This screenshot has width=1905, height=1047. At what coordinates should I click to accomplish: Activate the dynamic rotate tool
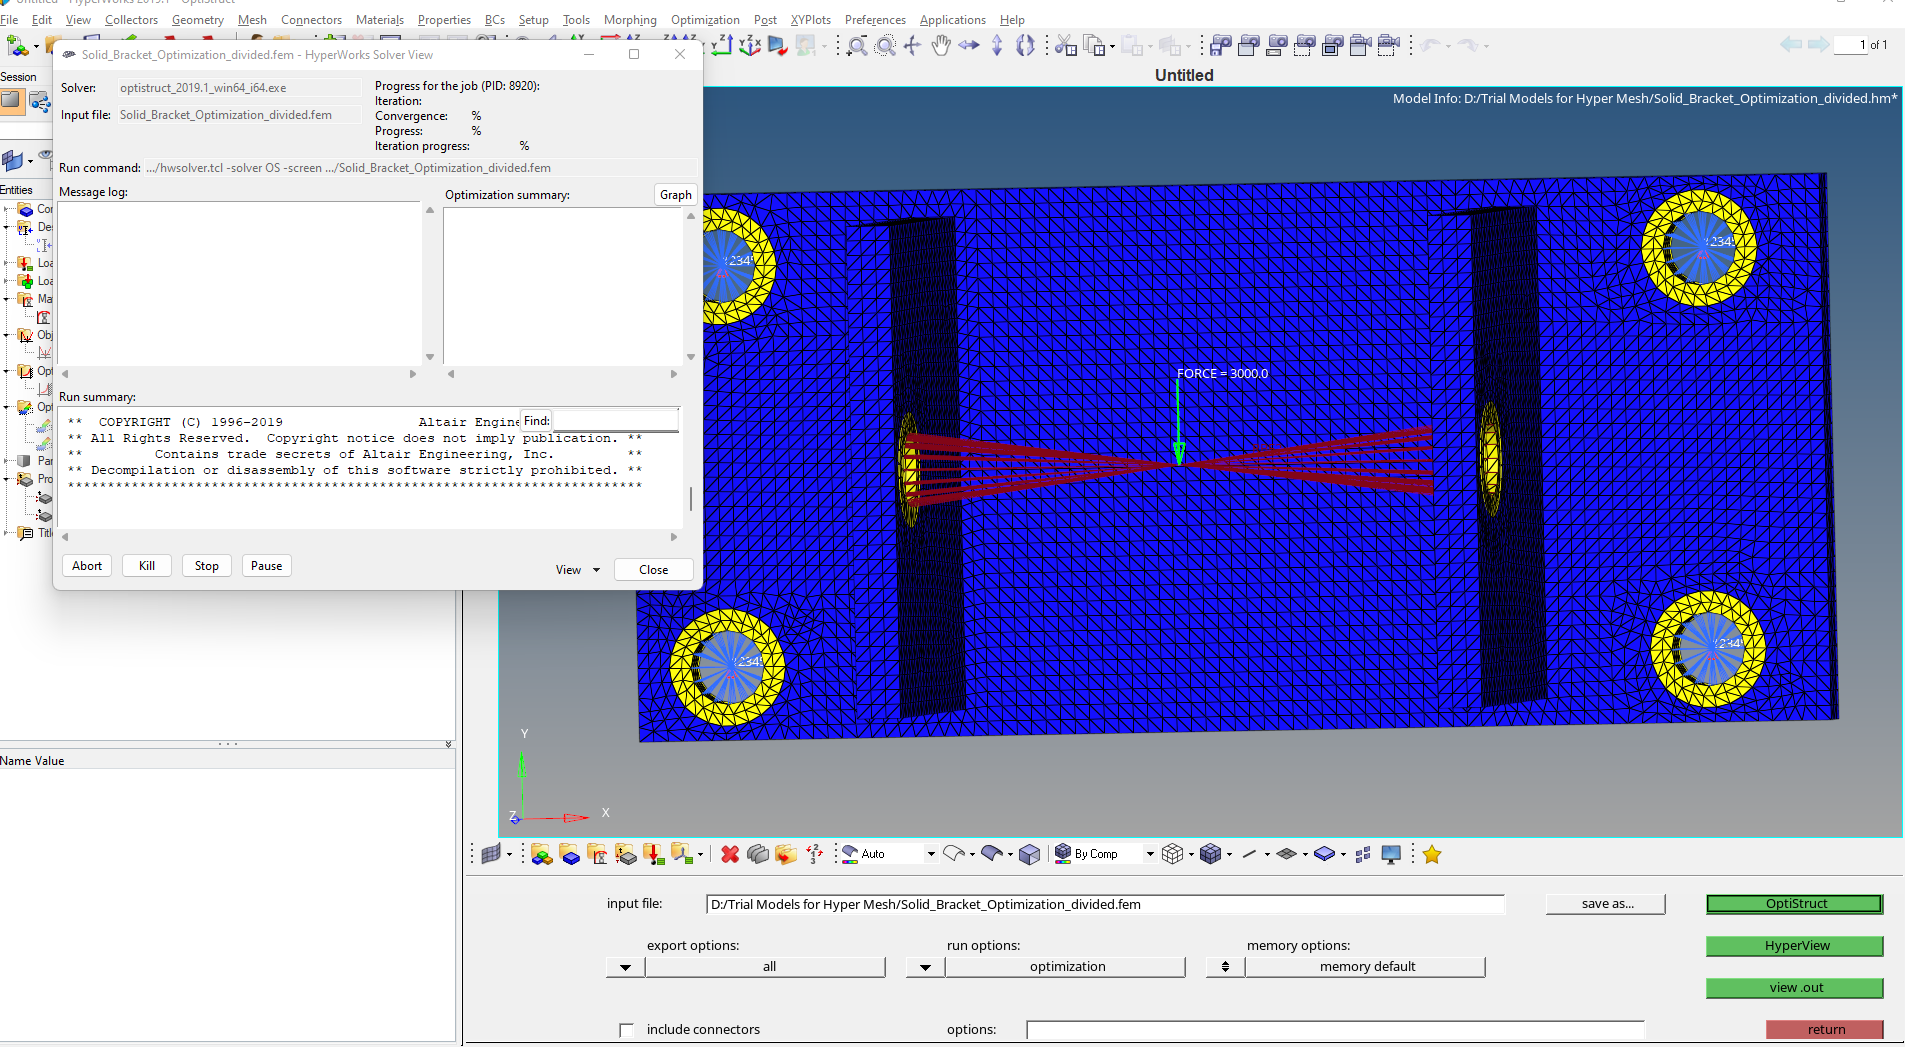coord(1027,45)
